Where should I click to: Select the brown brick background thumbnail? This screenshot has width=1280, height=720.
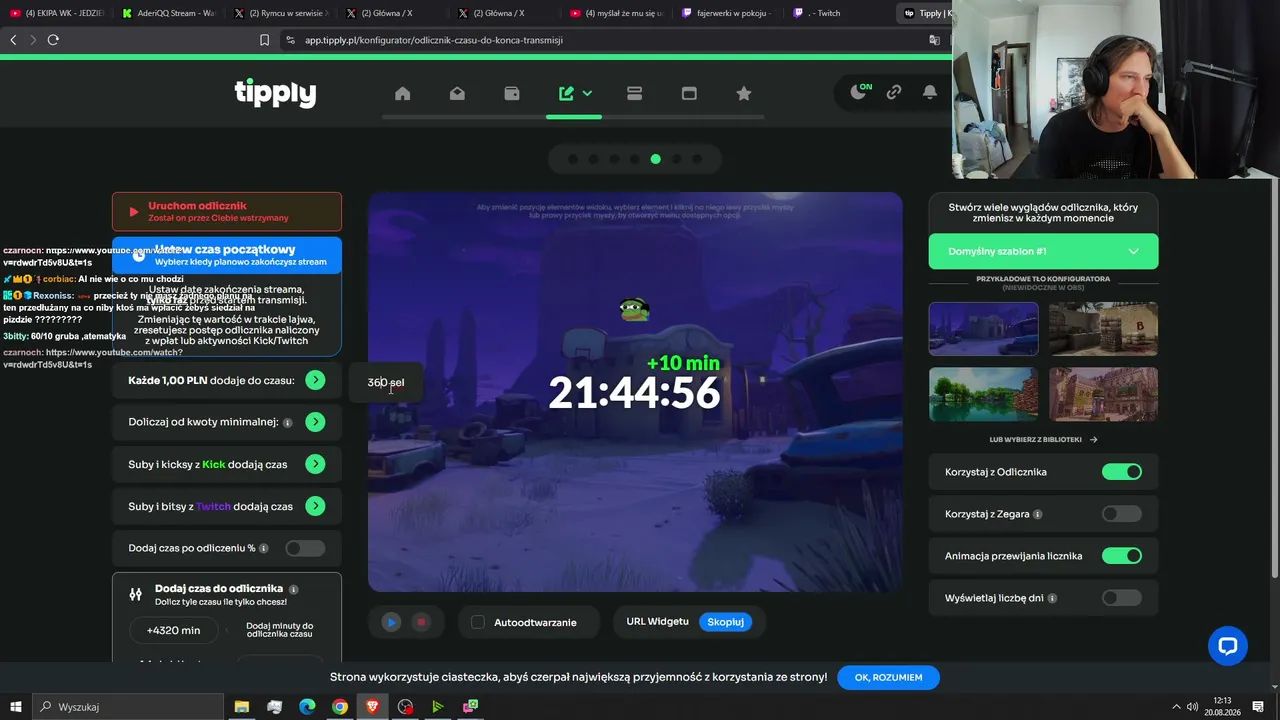tap(1103, 394)
